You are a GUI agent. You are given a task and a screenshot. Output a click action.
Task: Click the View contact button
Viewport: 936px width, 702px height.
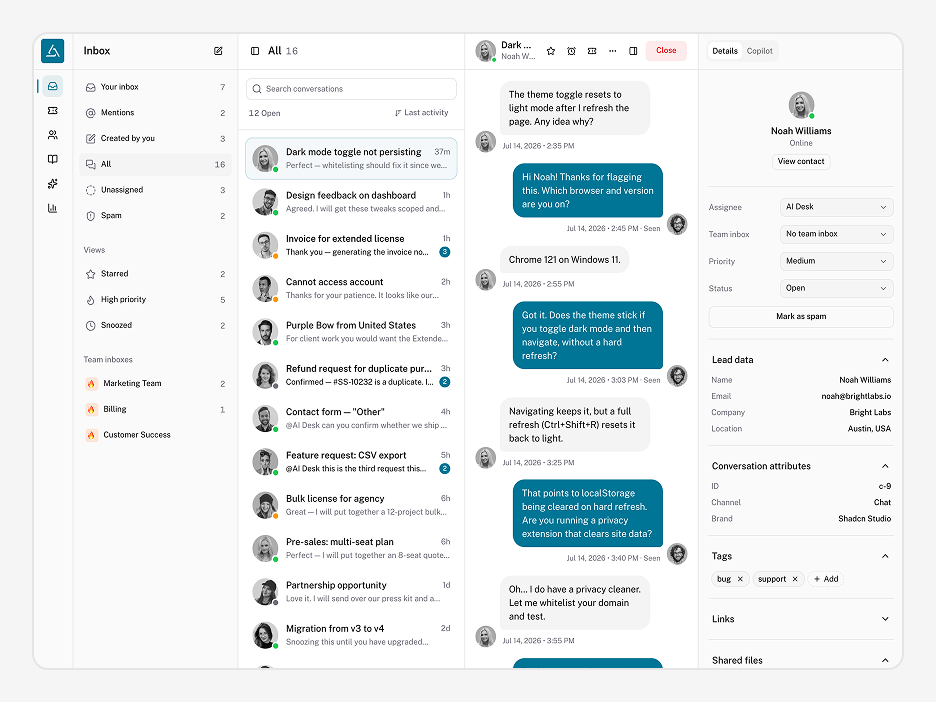800,162
